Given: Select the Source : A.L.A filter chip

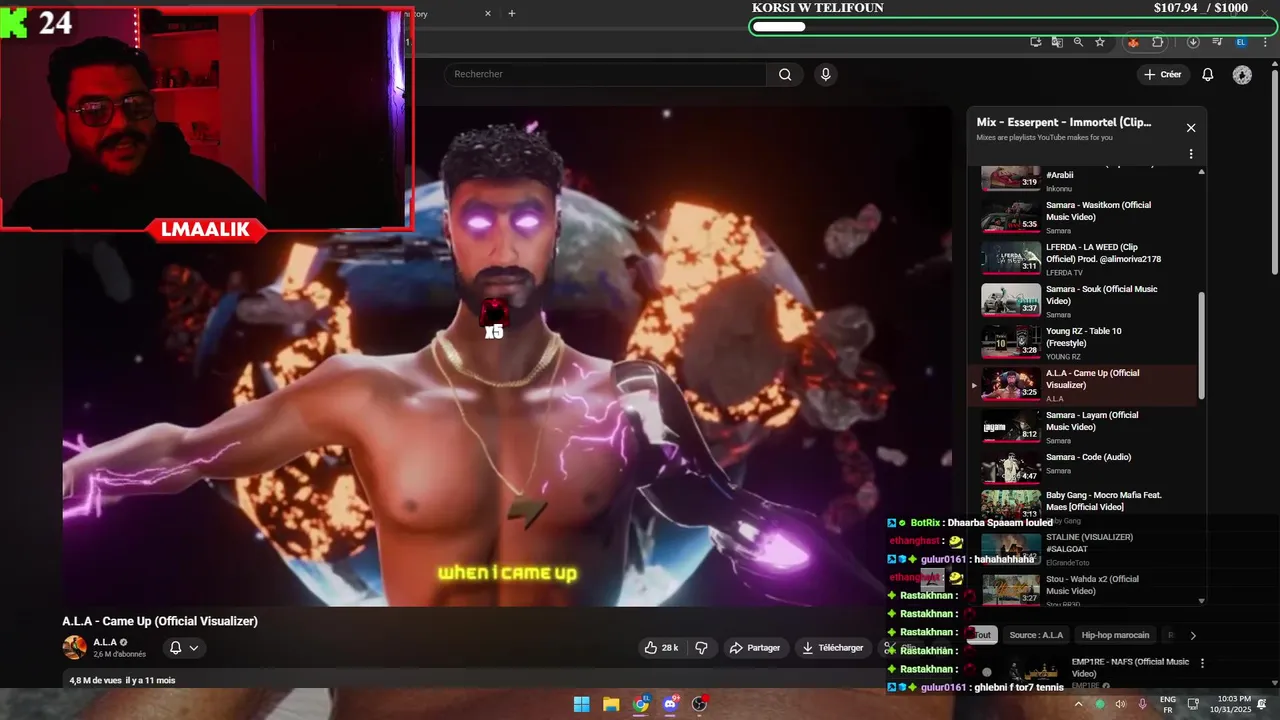Looking at the screenshot, I should pos(1036,635).
